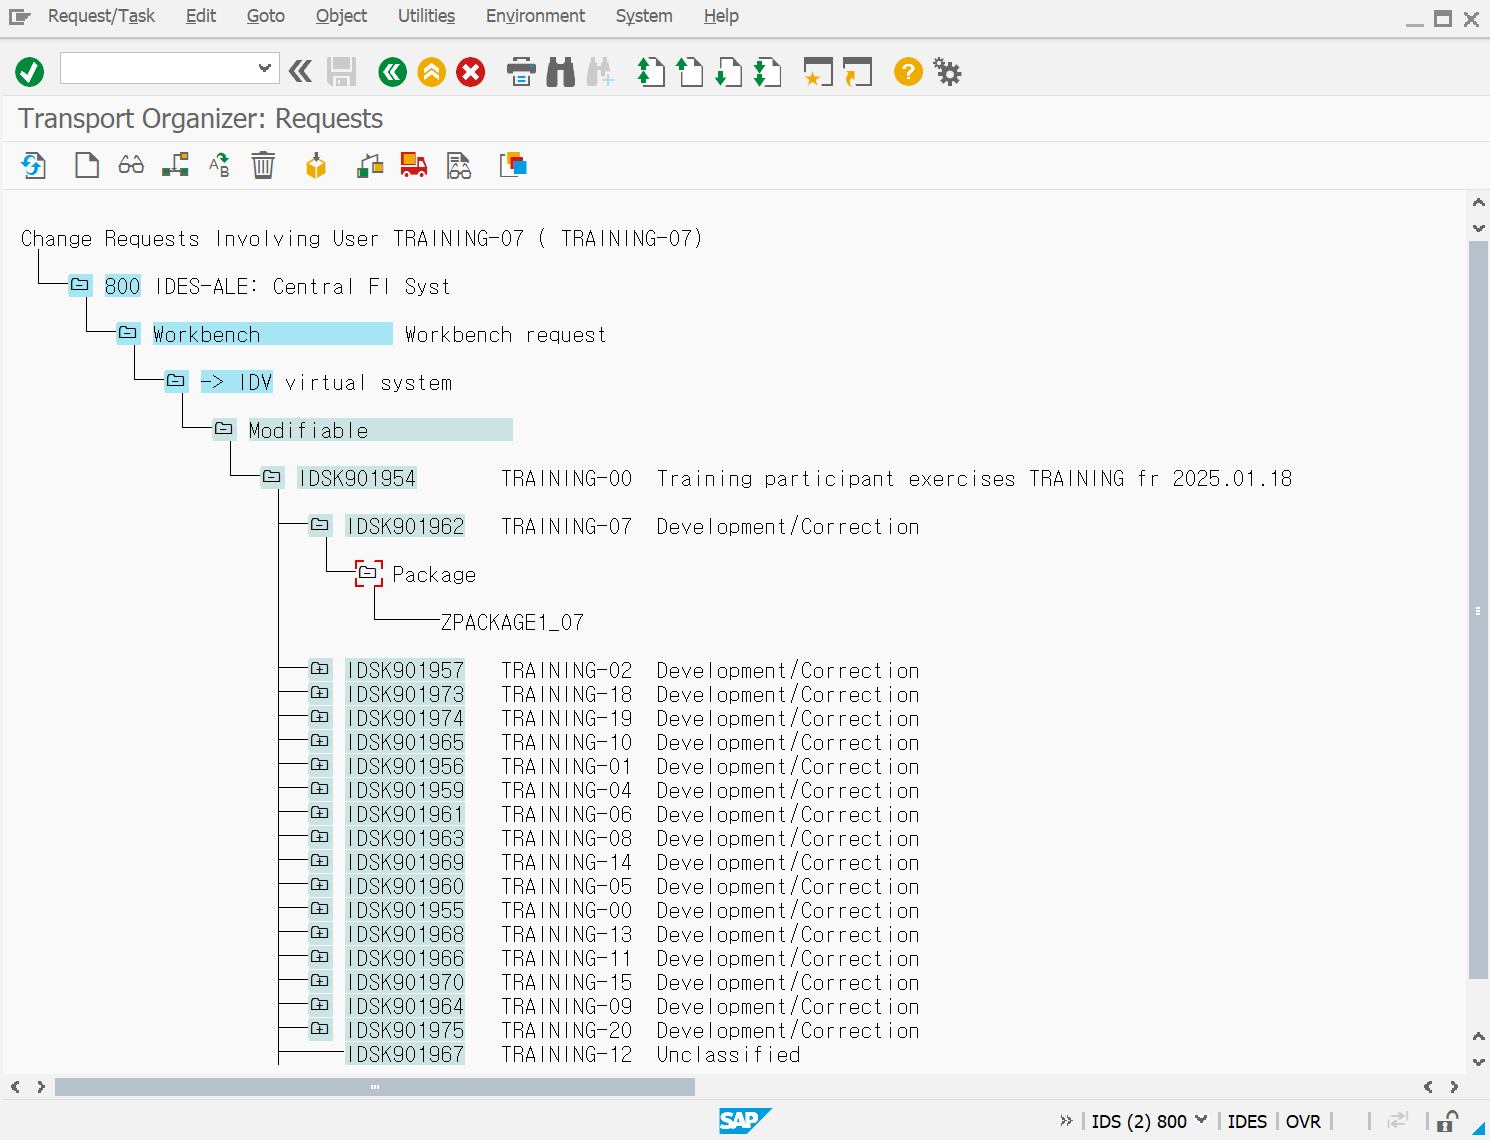
Task: Go to Next Page icon
Action: point(729,72)
